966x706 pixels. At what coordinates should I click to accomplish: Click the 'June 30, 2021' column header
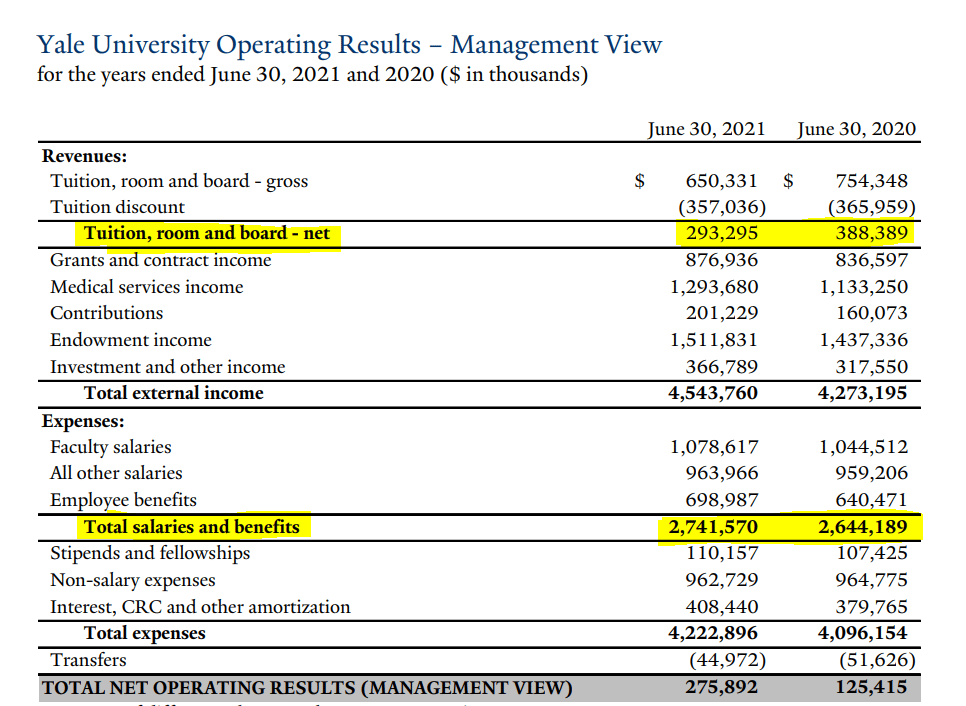pyautogui.click(x=706, y=129)
